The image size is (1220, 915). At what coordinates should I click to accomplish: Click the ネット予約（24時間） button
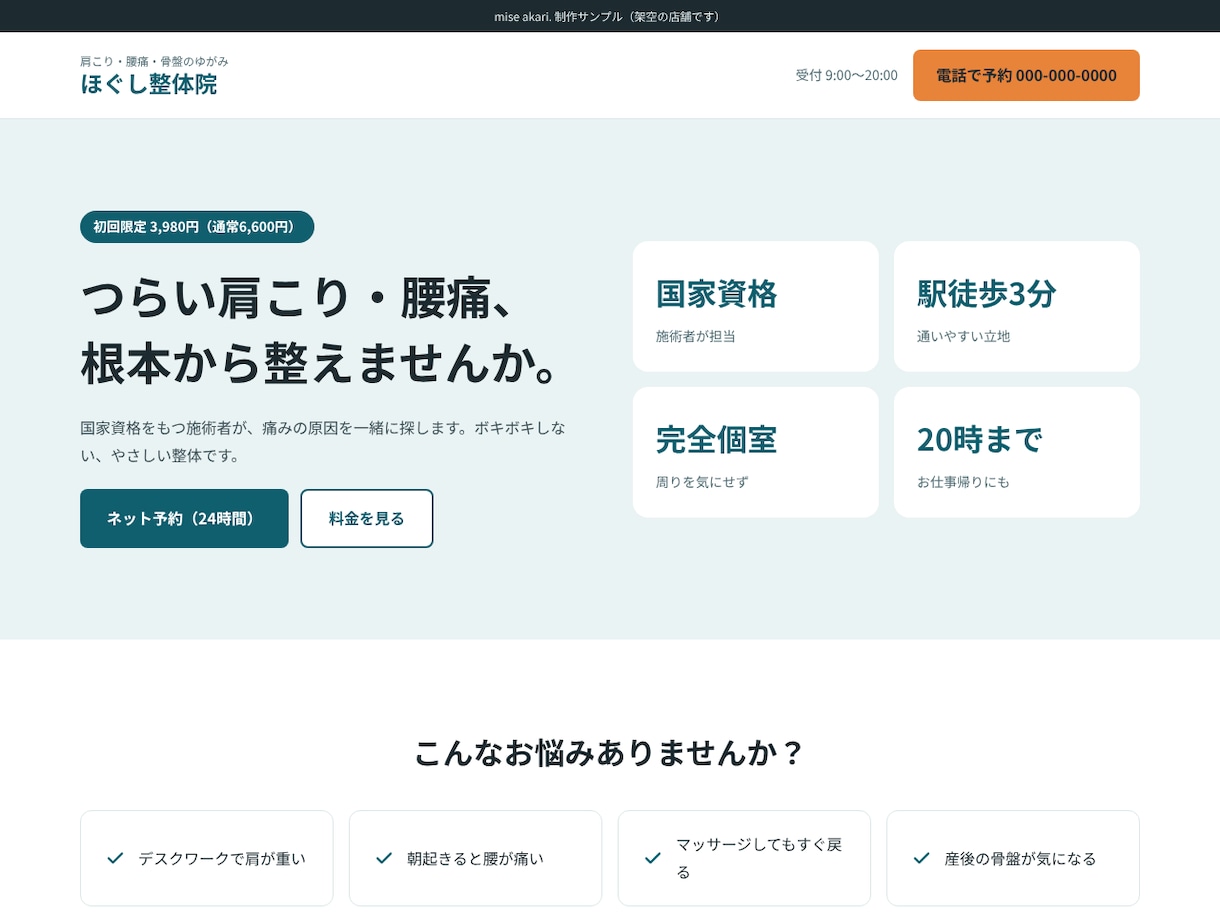pos(184,518)
